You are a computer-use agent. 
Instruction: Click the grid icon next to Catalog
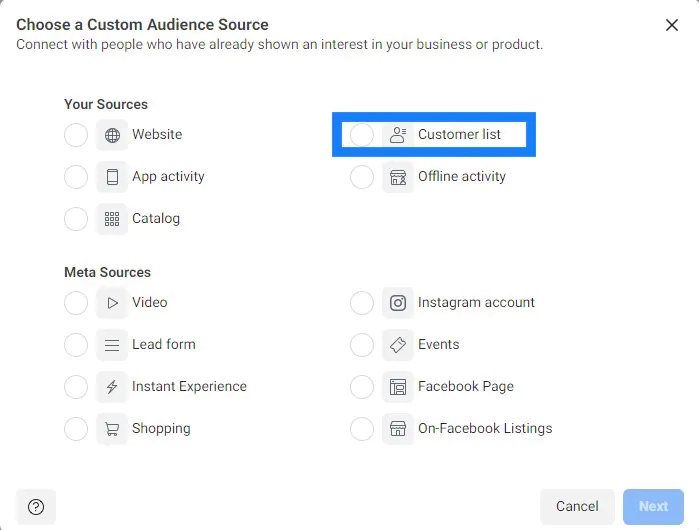pyautogui.click(x=112, y=219)
